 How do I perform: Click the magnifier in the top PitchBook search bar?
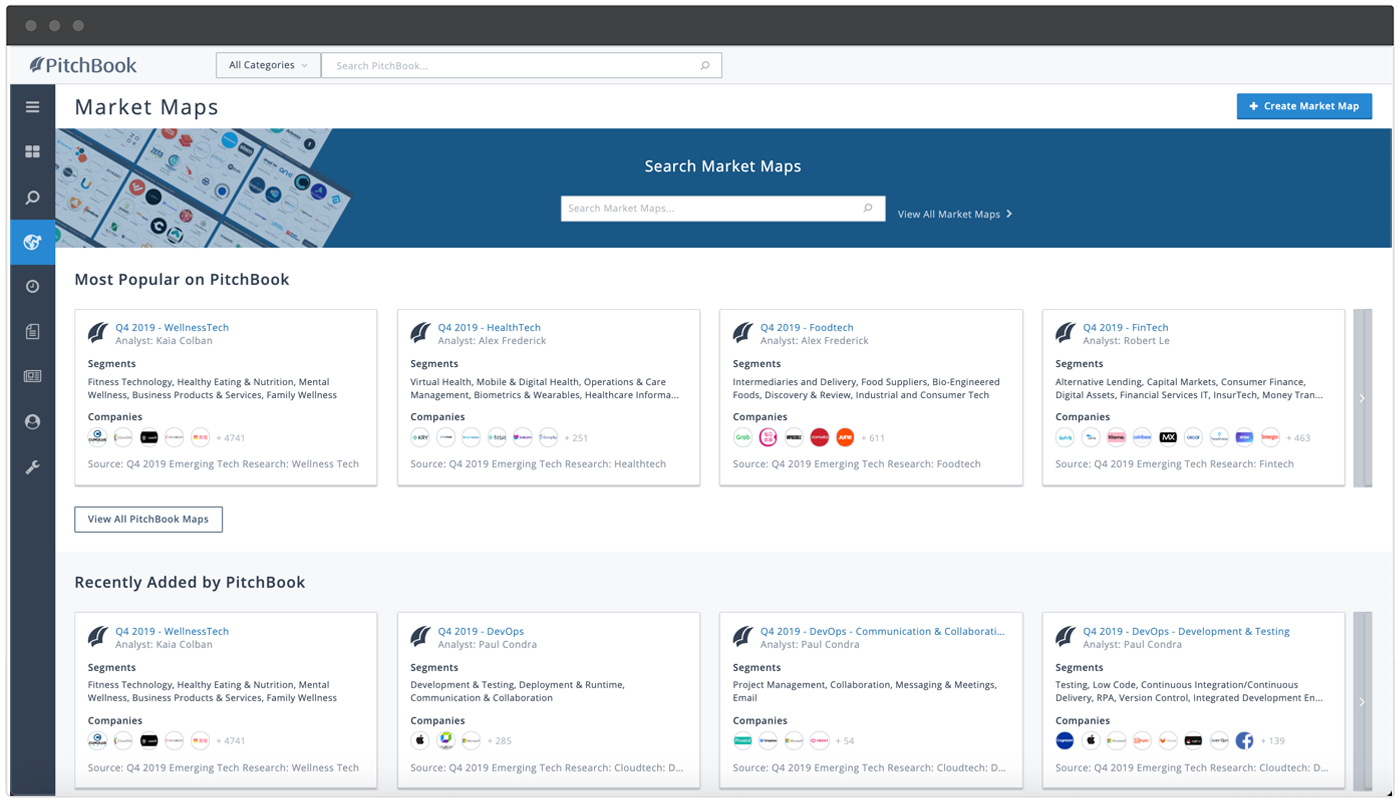705,66
